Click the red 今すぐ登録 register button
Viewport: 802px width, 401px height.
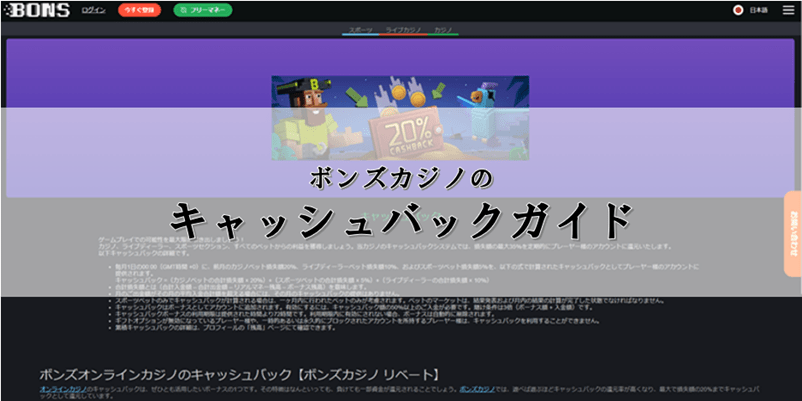(139, 10)
